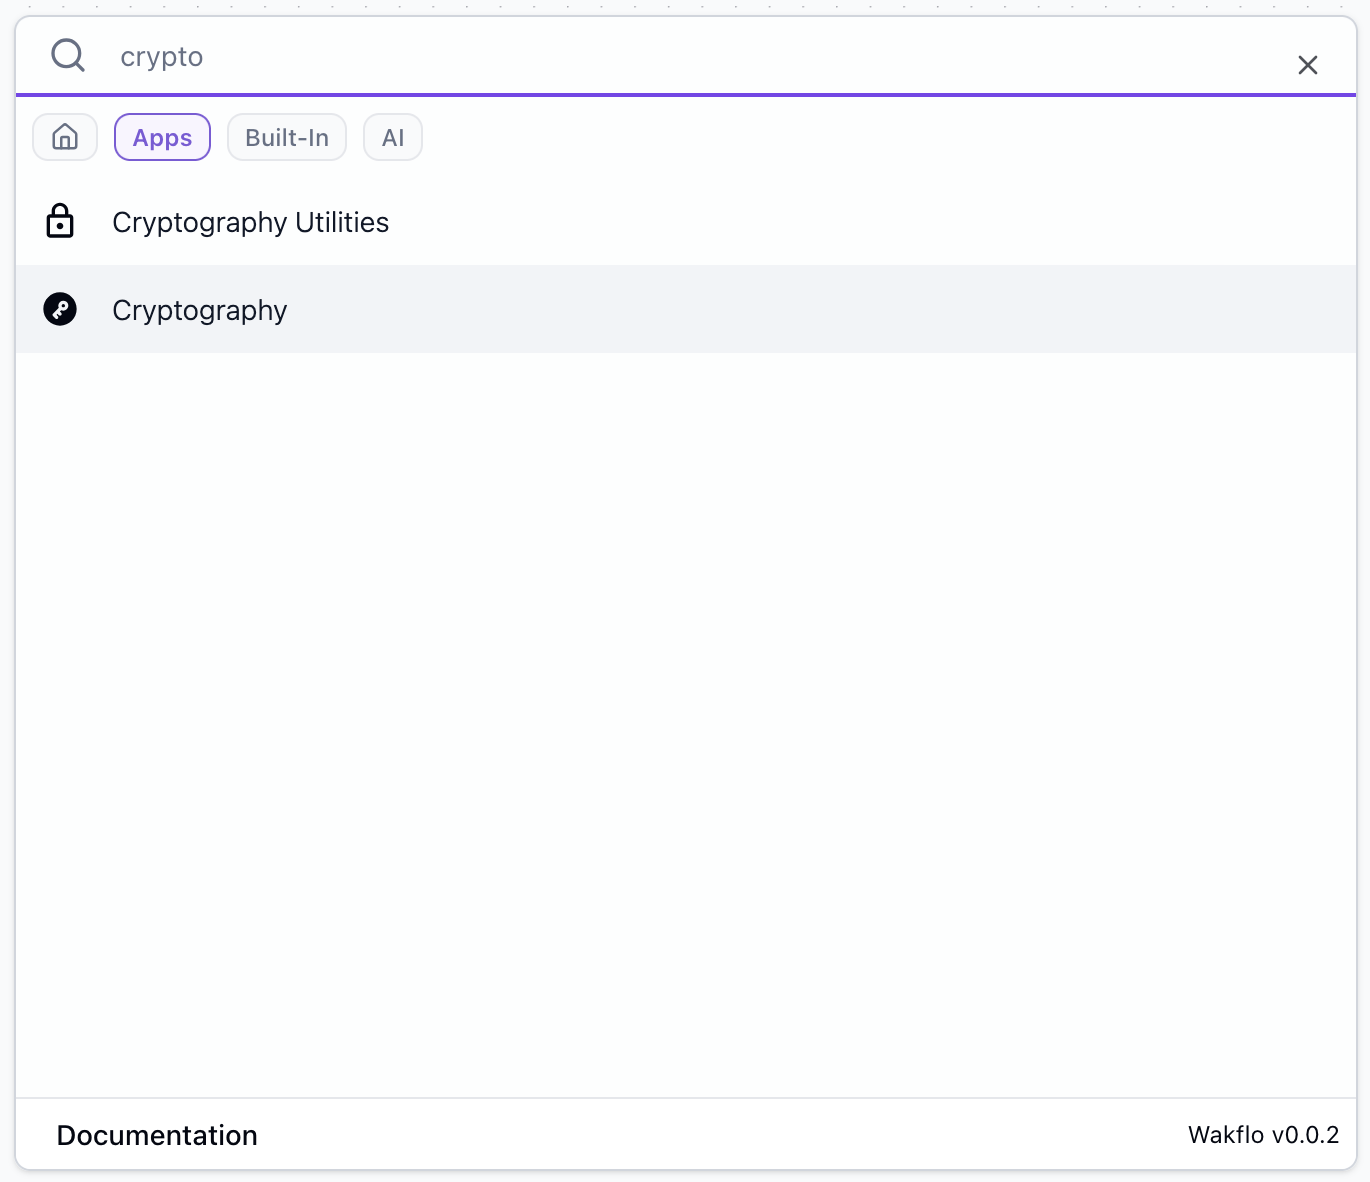Click the key icon beside Cryptography
The width and height of the screenshot is (1370, 1182).
60,309
